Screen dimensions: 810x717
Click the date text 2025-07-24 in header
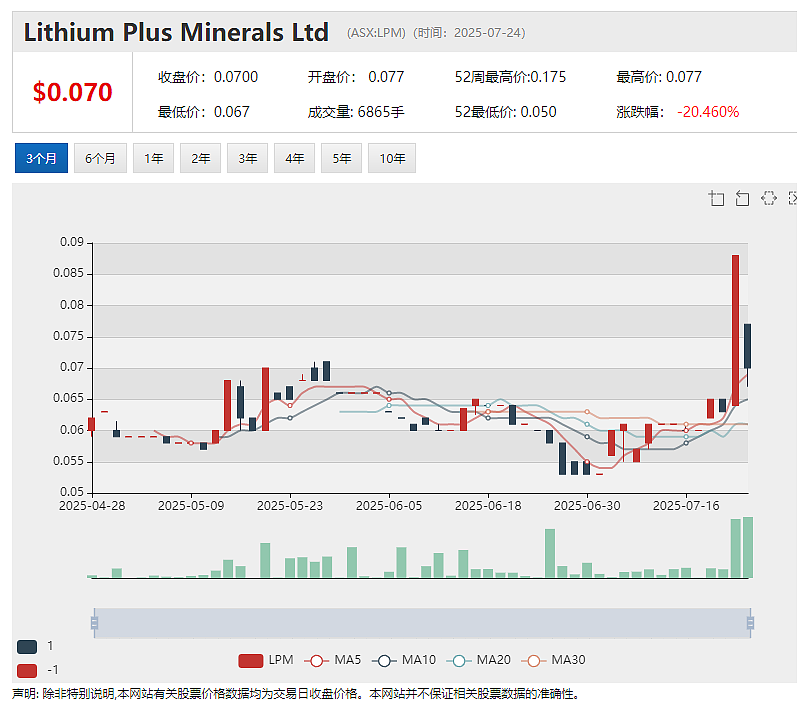click(487, 33)
